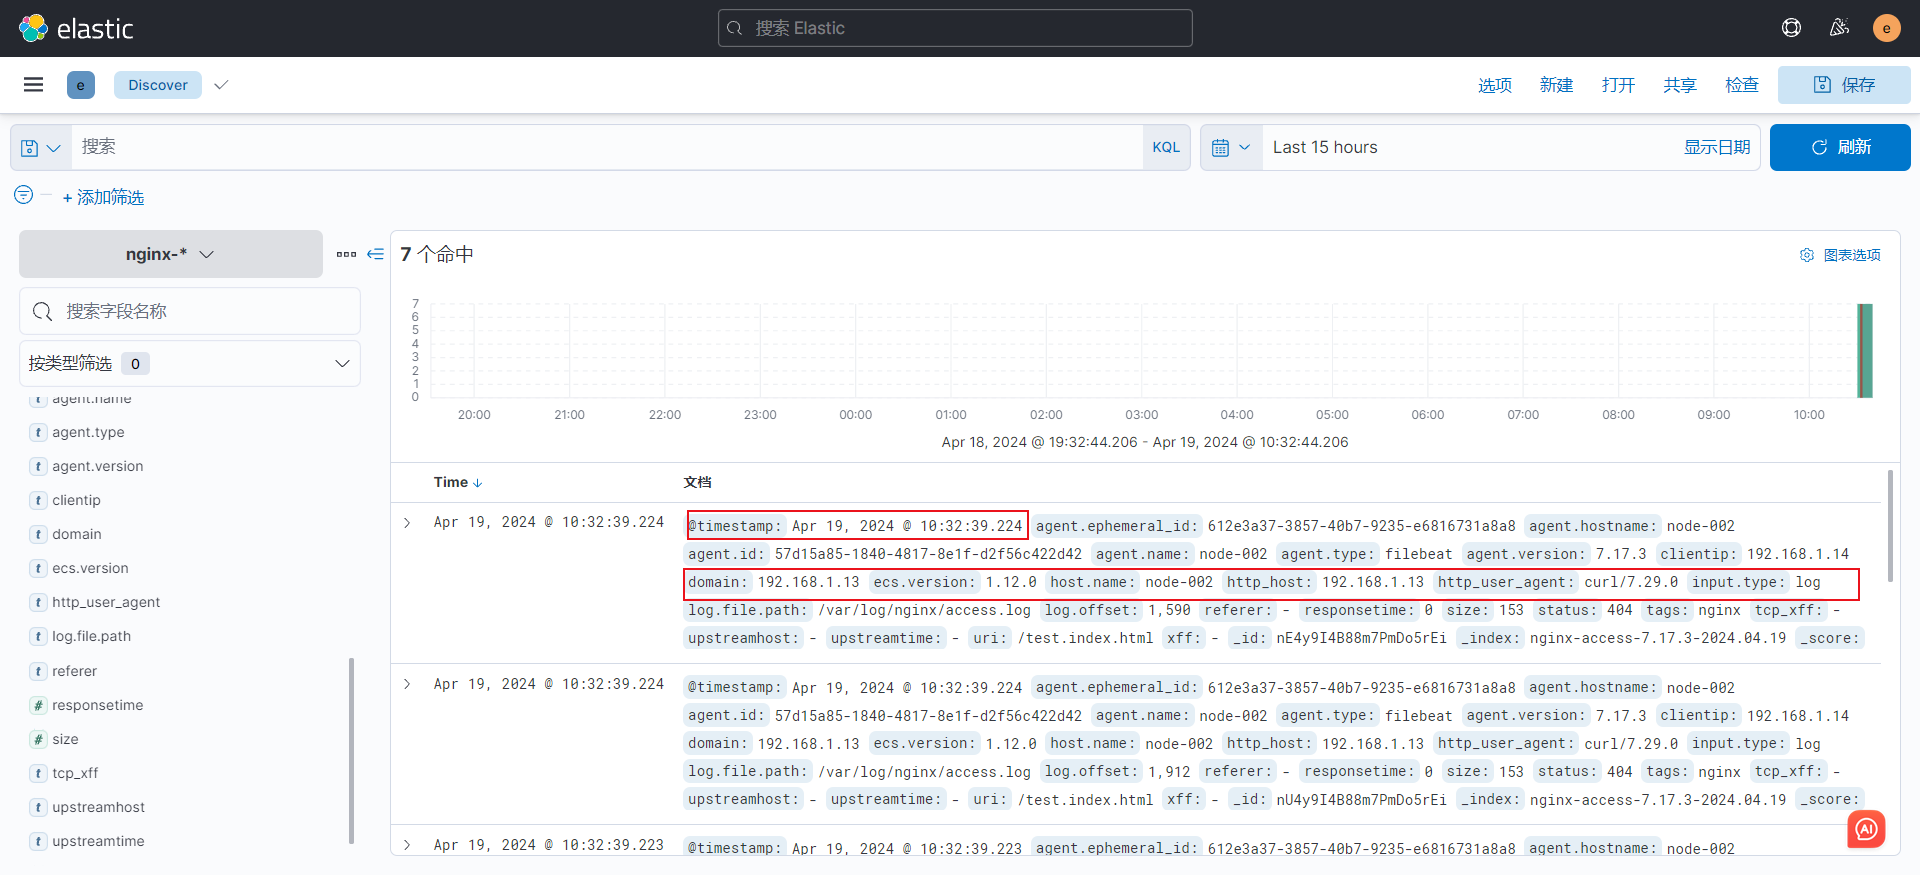Click the histogram date range caption
1920x875 pixels.
coord(1145,442)
